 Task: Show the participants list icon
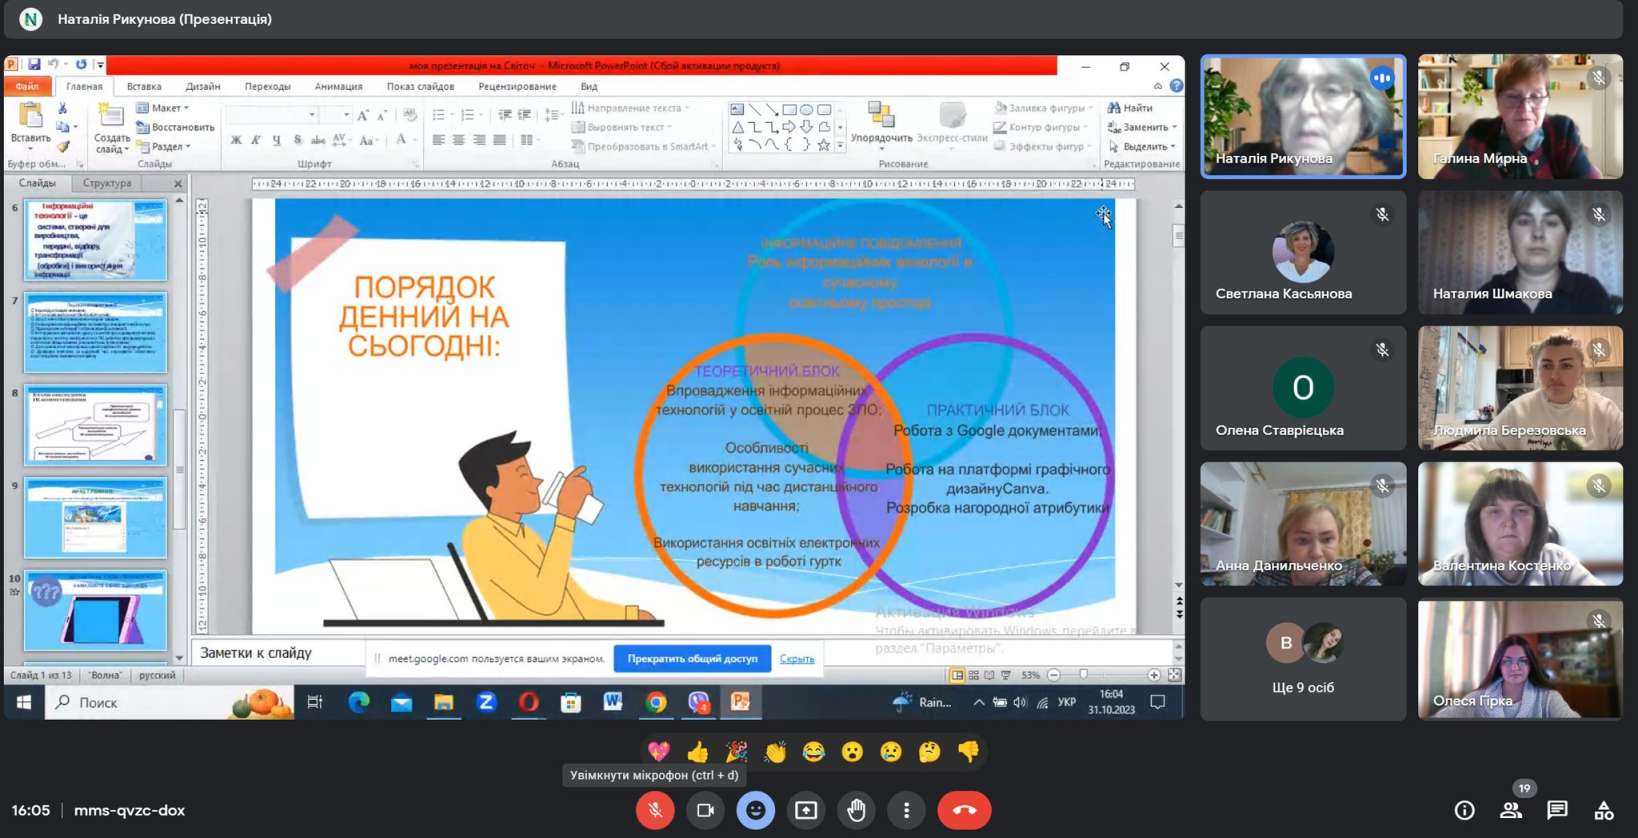point(1511,811)
